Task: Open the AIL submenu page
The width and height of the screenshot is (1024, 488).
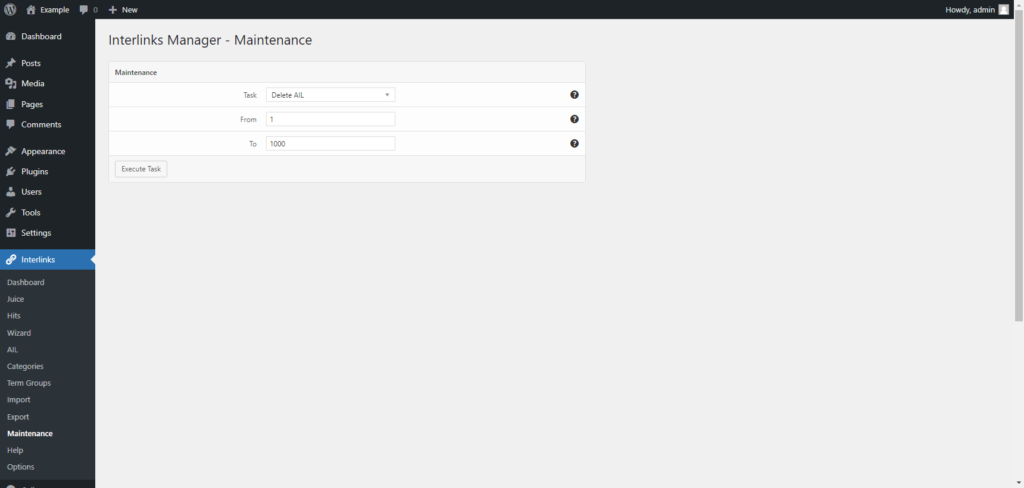Action: tap(12, 350)
